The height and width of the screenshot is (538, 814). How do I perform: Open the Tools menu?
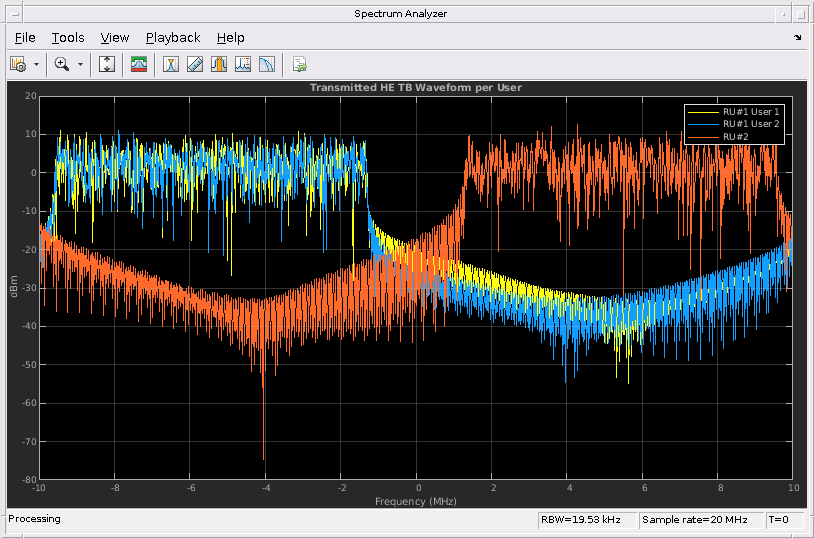pos(68,38)
